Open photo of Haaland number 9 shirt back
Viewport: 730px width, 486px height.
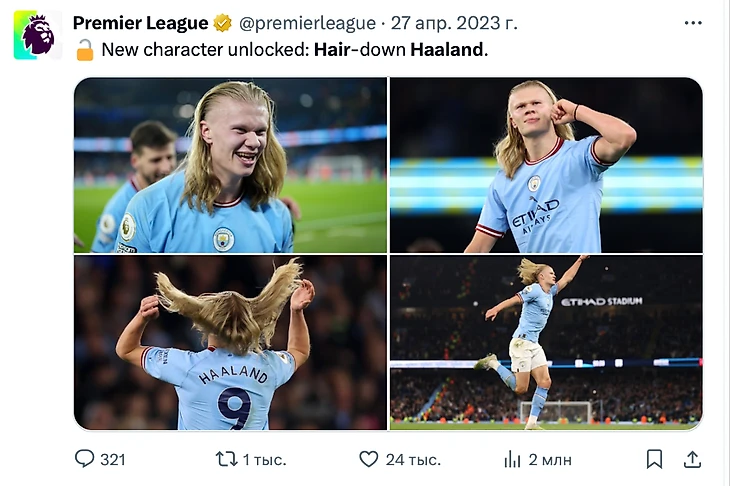[230, 342]
